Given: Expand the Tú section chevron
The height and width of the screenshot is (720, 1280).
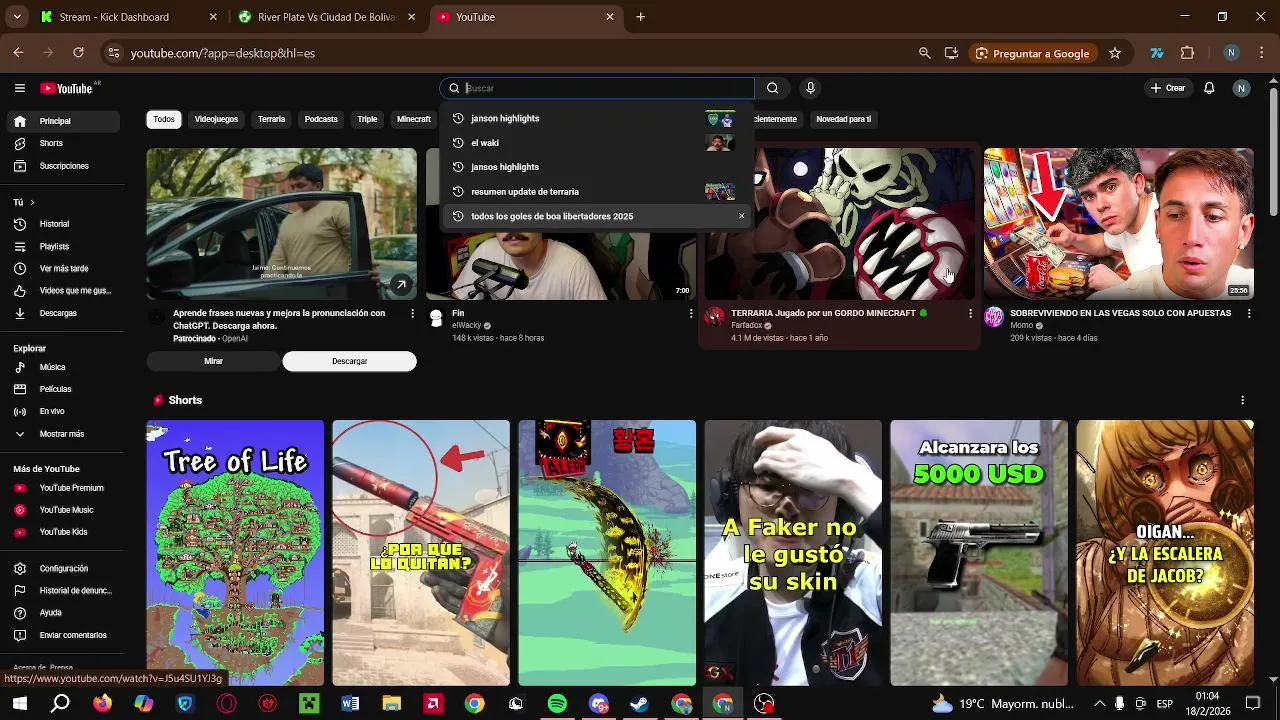Looking at the screenshot, I should click(32, 202).
